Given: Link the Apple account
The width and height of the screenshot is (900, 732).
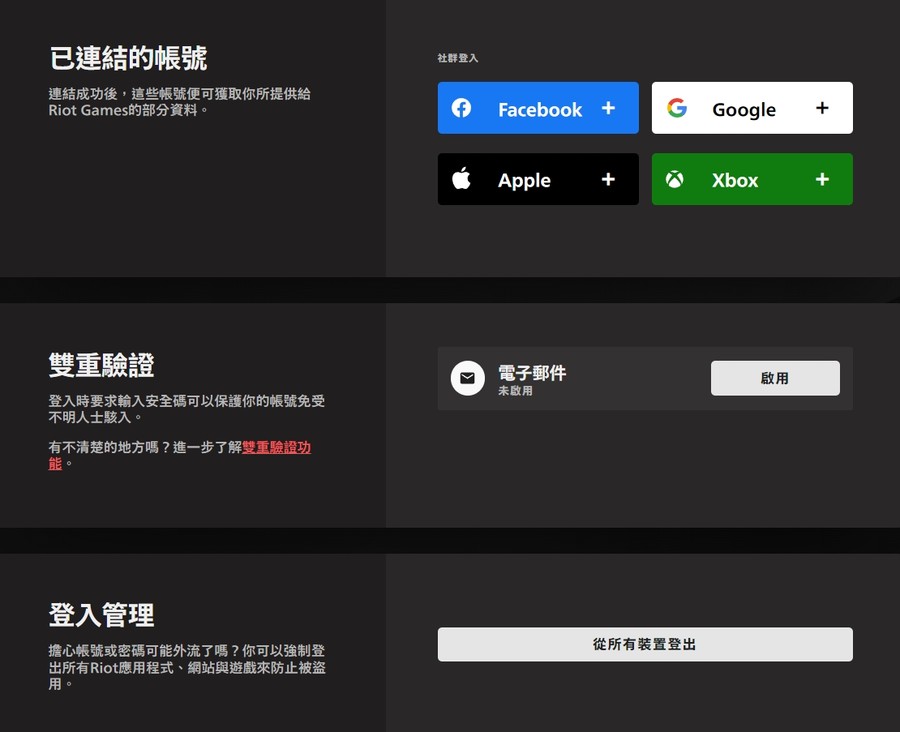Looking at the screenshot, I should click(538, 179).
